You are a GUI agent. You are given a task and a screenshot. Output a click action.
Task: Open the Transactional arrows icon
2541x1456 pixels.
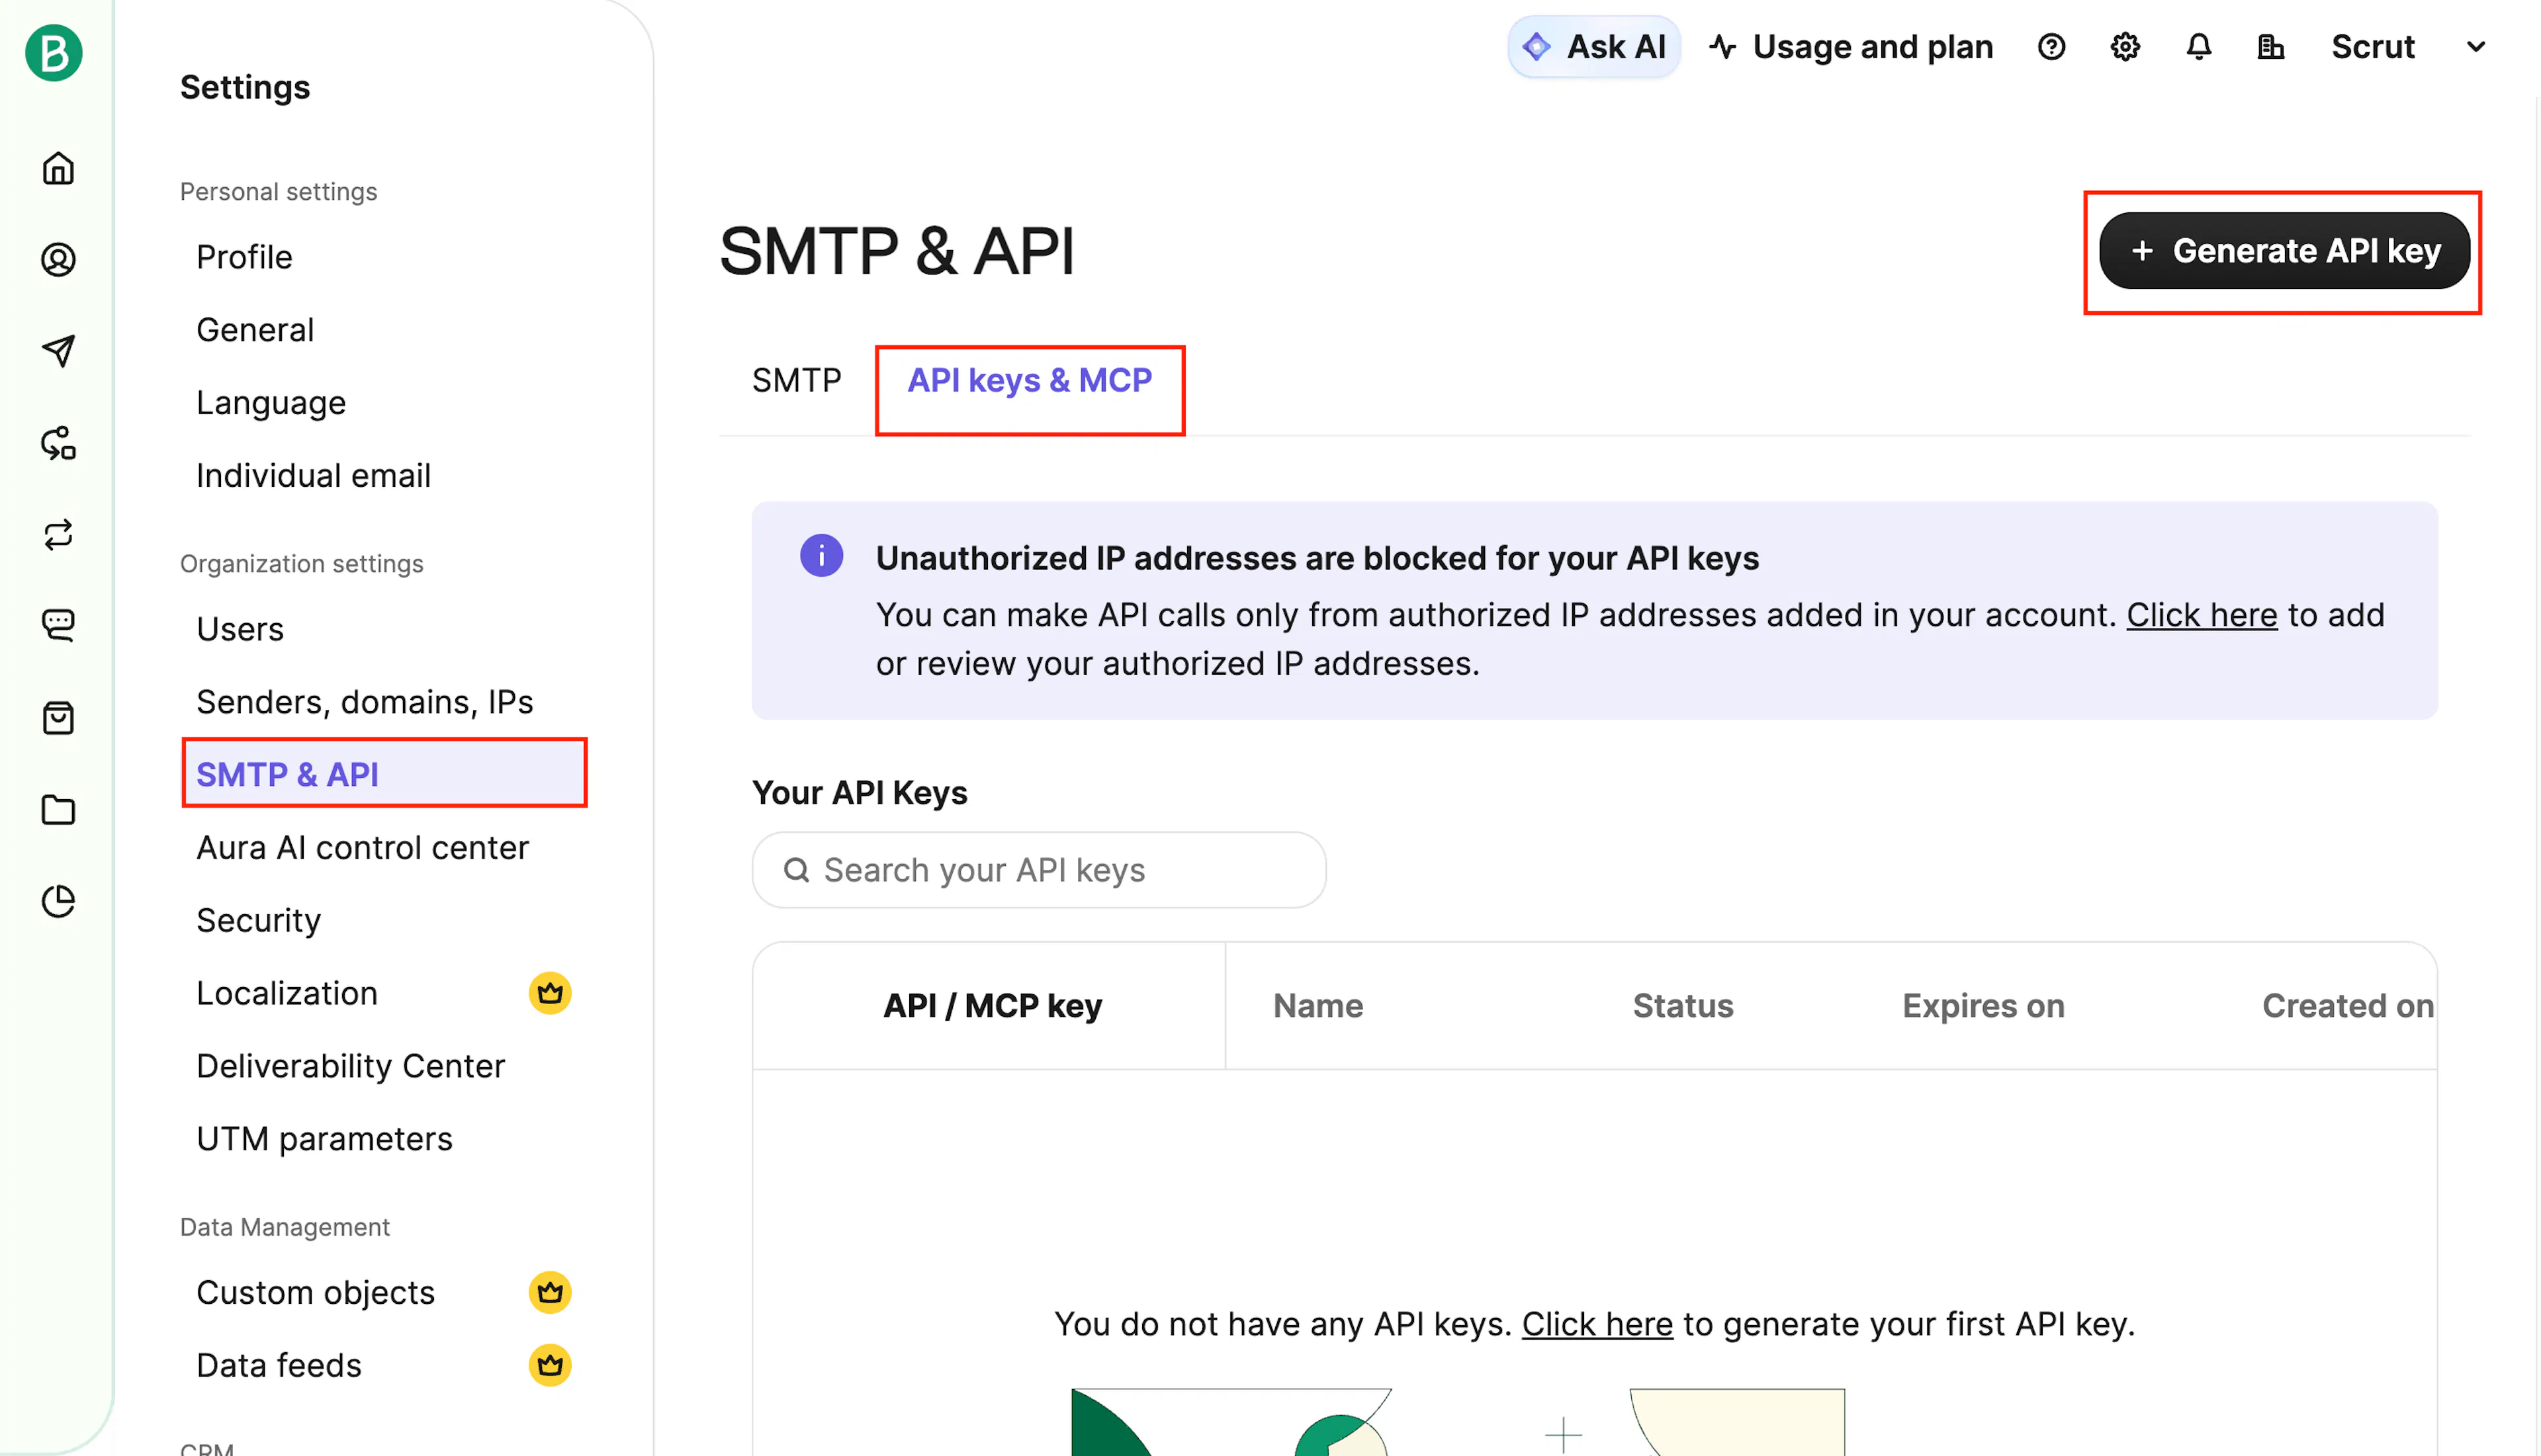(58, 535)
